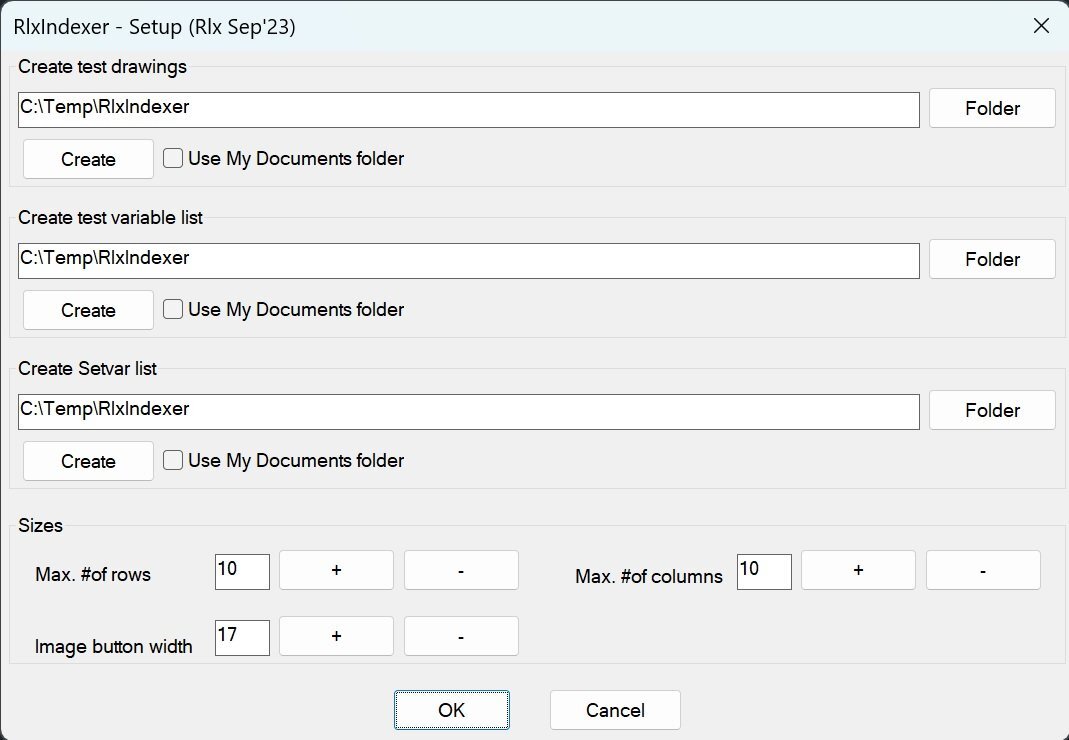Toggle My Documents folder for Setvar list
The height and width of the screenshot is (740, 1069).
(173, 461)
